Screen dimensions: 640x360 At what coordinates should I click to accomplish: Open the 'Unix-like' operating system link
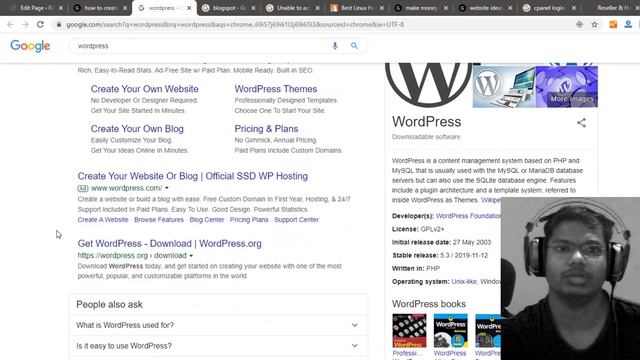464,282
